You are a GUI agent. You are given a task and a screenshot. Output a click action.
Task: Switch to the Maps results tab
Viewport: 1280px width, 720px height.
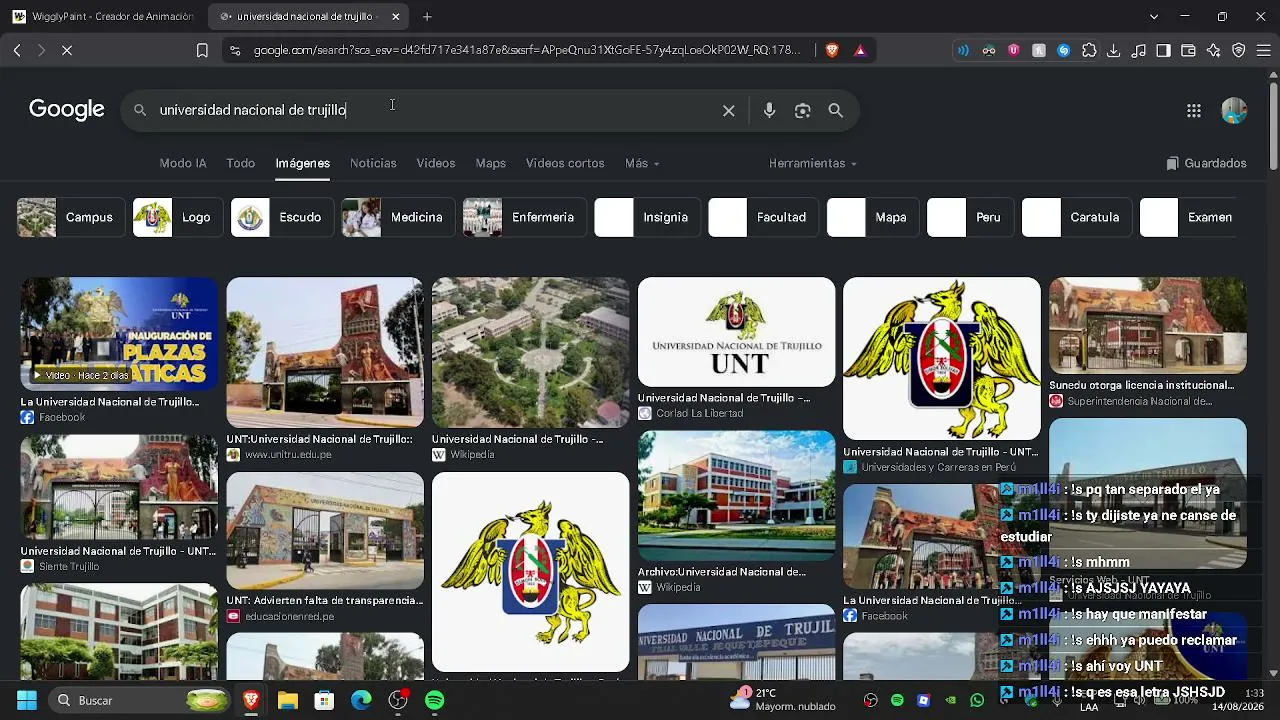pyautogui.click(x=491, y=163)
